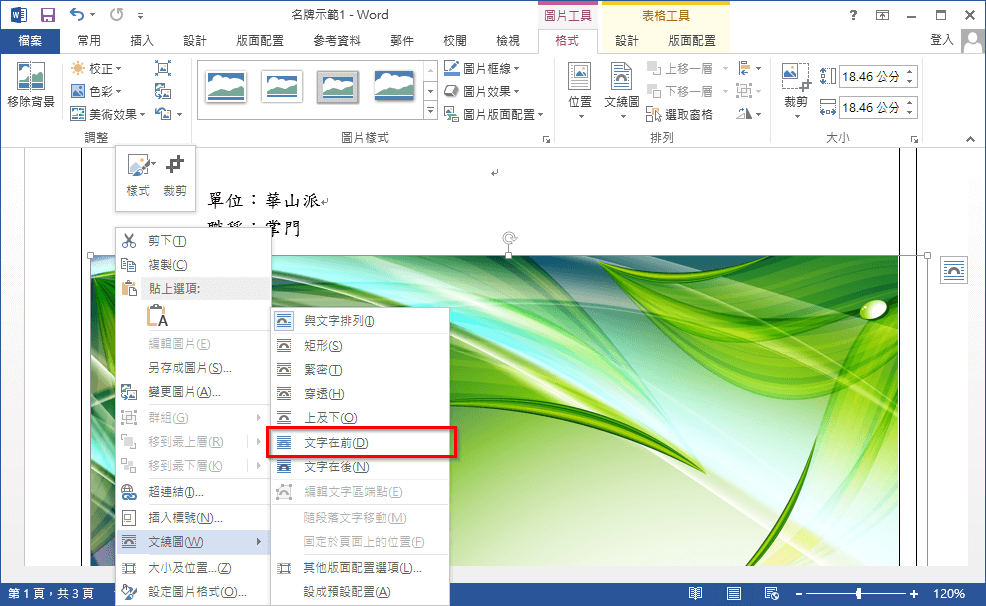Click Sign in (登入) link
The height and width of the screenshot is (606, 986).
click(941, 40)
